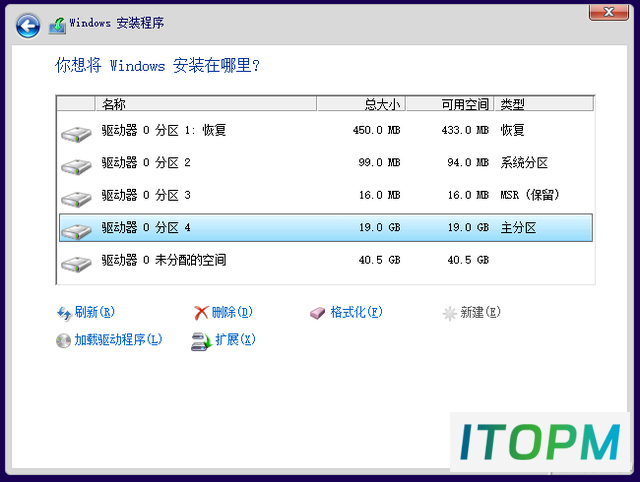Select row 驱动器 0 未分配的空间
640x482 pixels.
tap(326, 260)
